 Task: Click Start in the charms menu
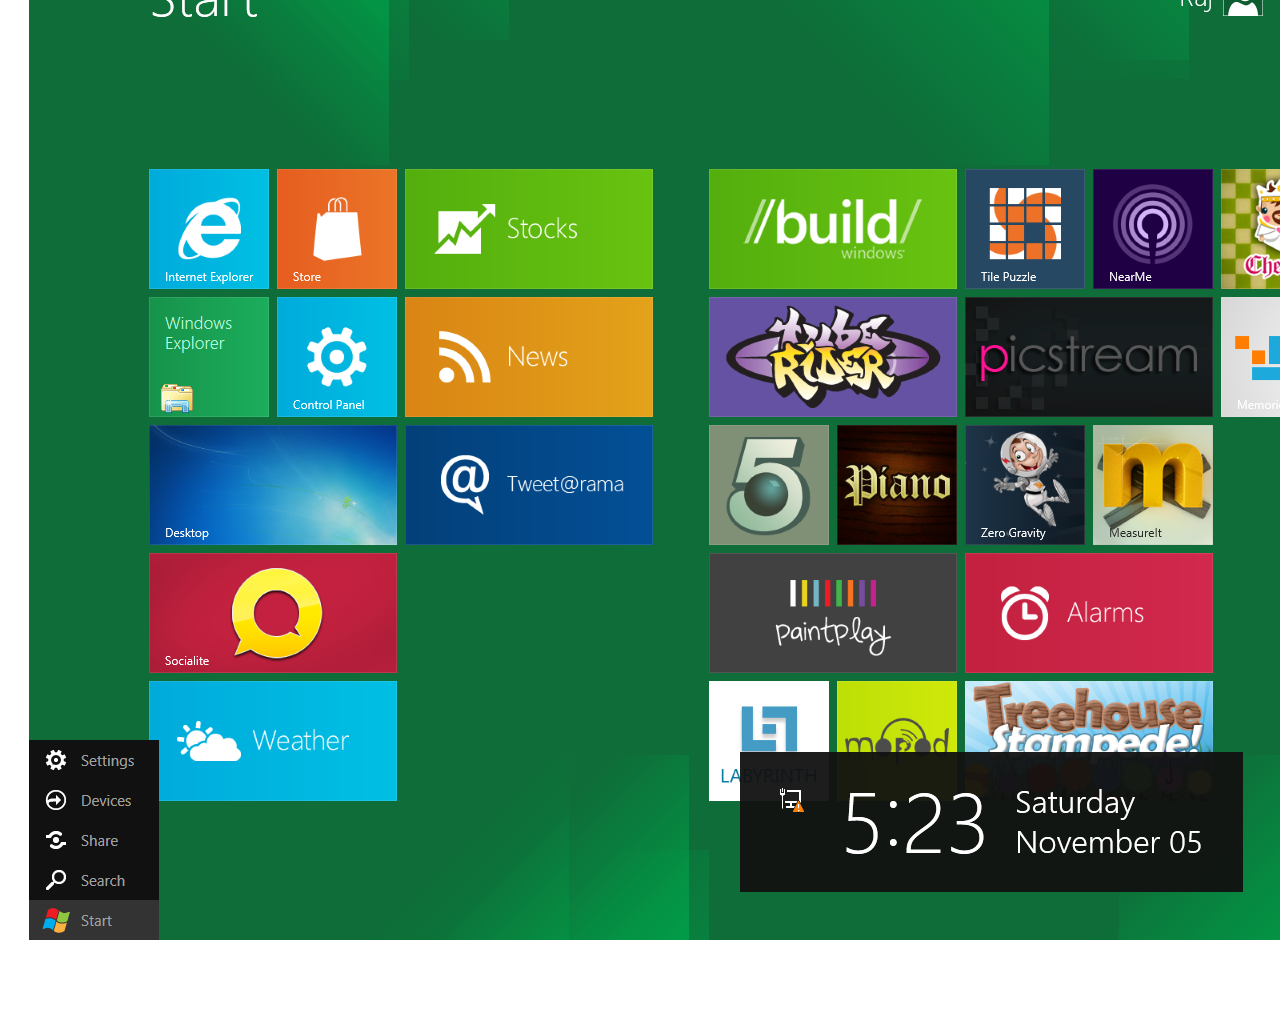tap(94, 920)
